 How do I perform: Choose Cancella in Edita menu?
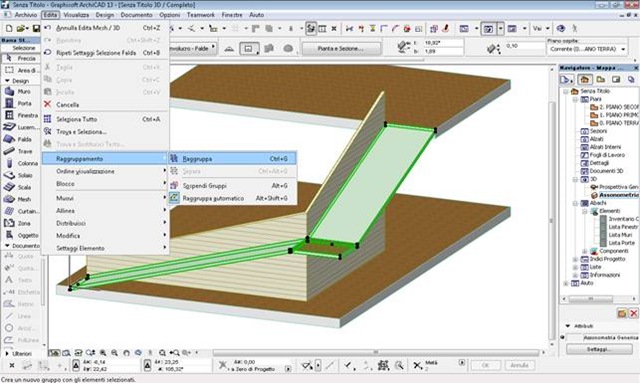click(105, 105)
